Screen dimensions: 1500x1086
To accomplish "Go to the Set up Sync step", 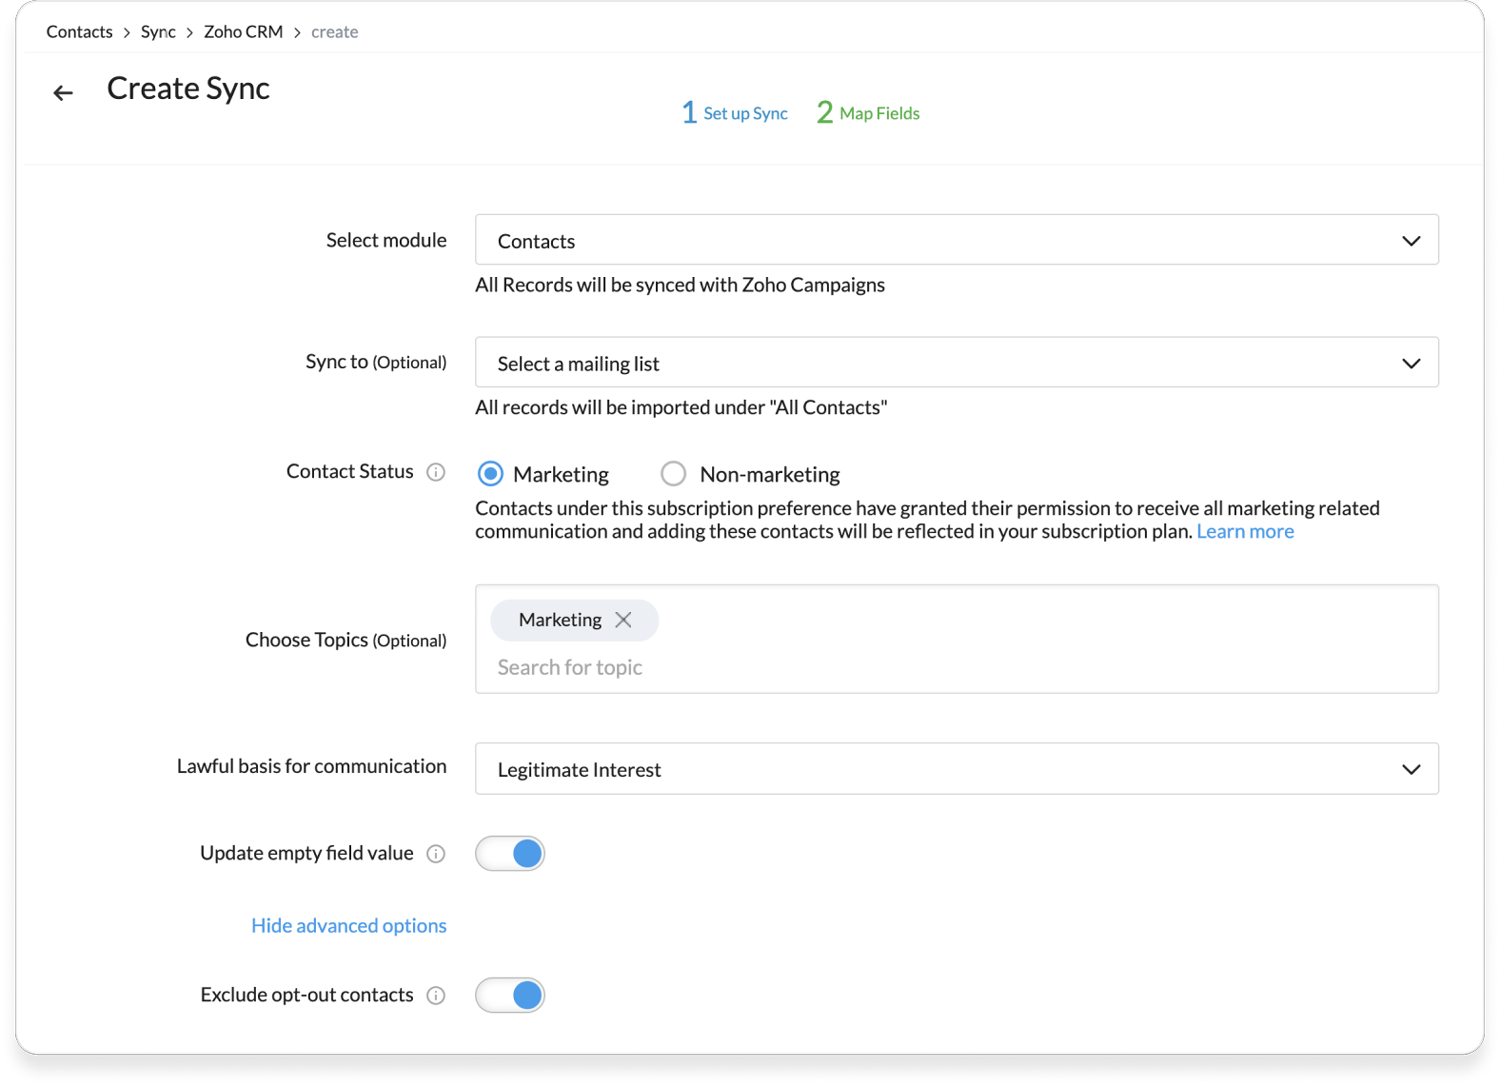I will pyautogui.click(x=735, y=112).
